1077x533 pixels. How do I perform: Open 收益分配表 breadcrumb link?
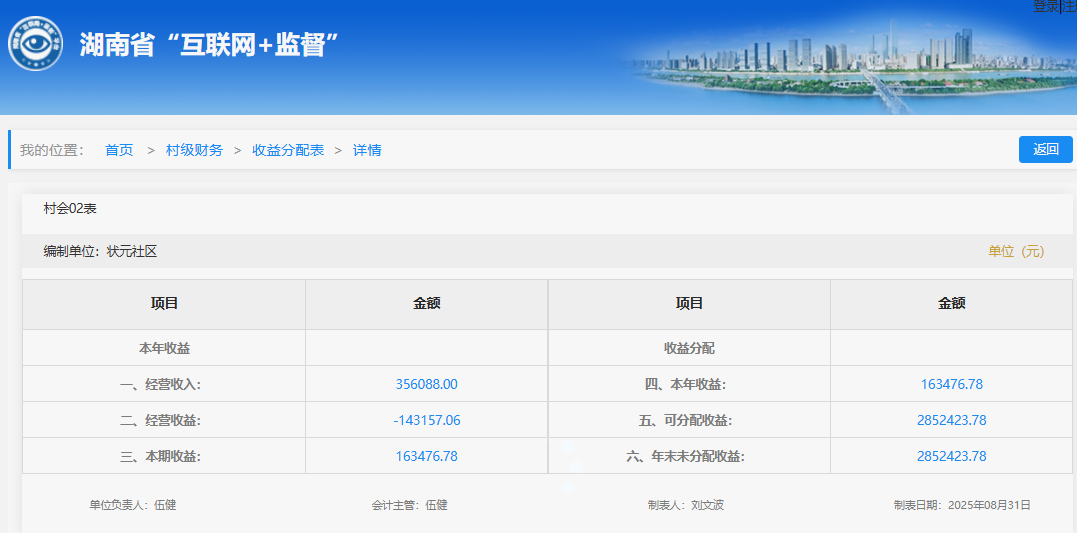click(x=288, y=150)
